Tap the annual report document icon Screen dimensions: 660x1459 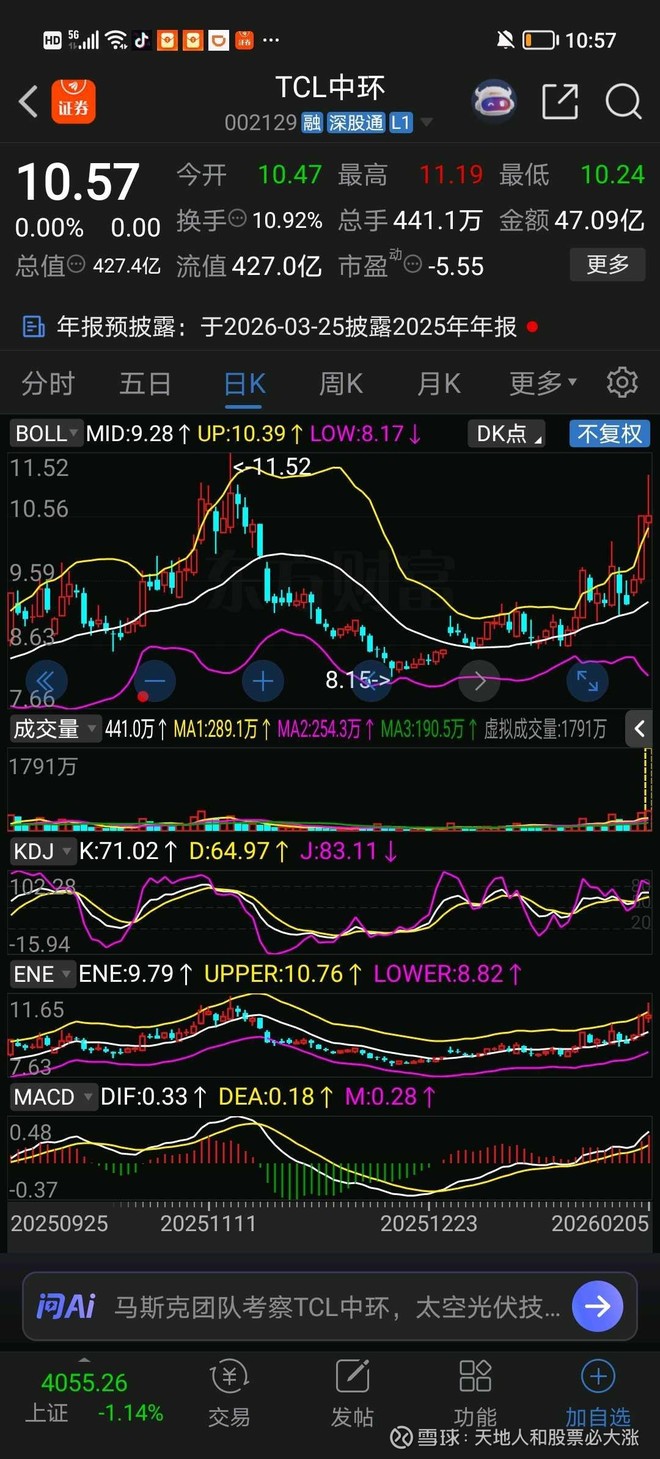click(x=33, y=326)
